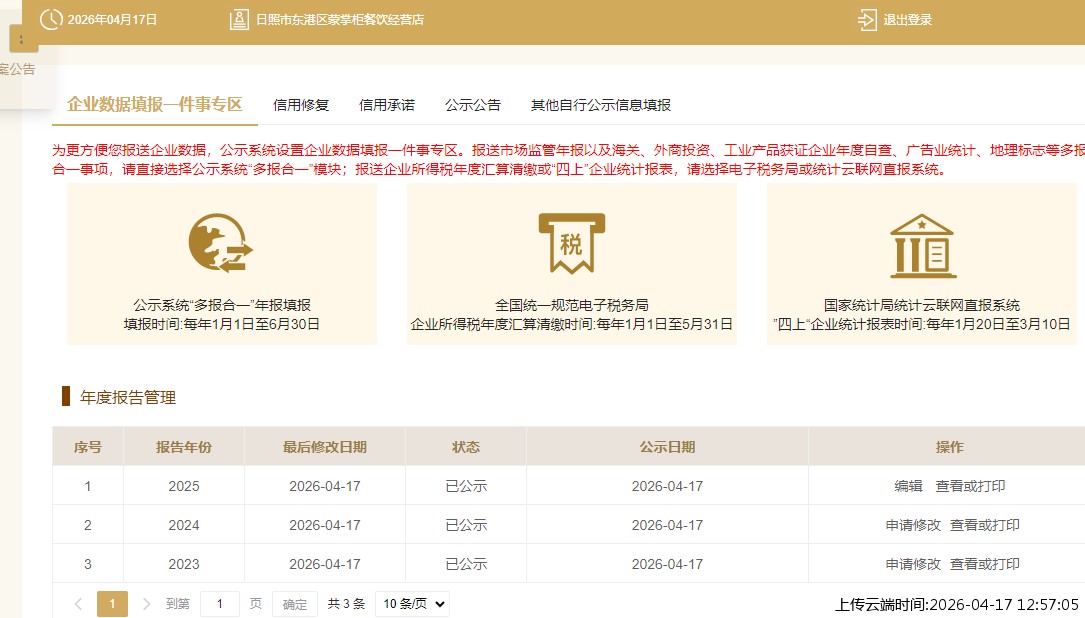This screenshot has width=1085, height=618.
Task: Open the 10 条/页 page size dropdown
Action: click(x=410, y=603)
